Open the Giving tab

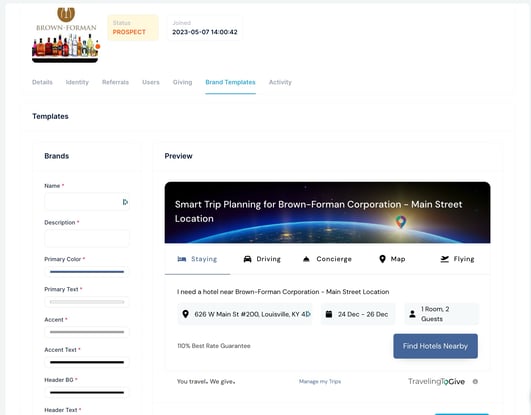click(182, 82)
